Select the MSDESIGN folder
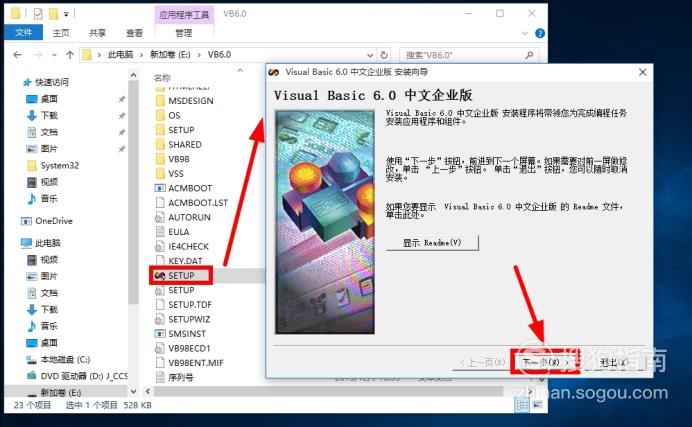The image size is (692, 427). point(191,101)
